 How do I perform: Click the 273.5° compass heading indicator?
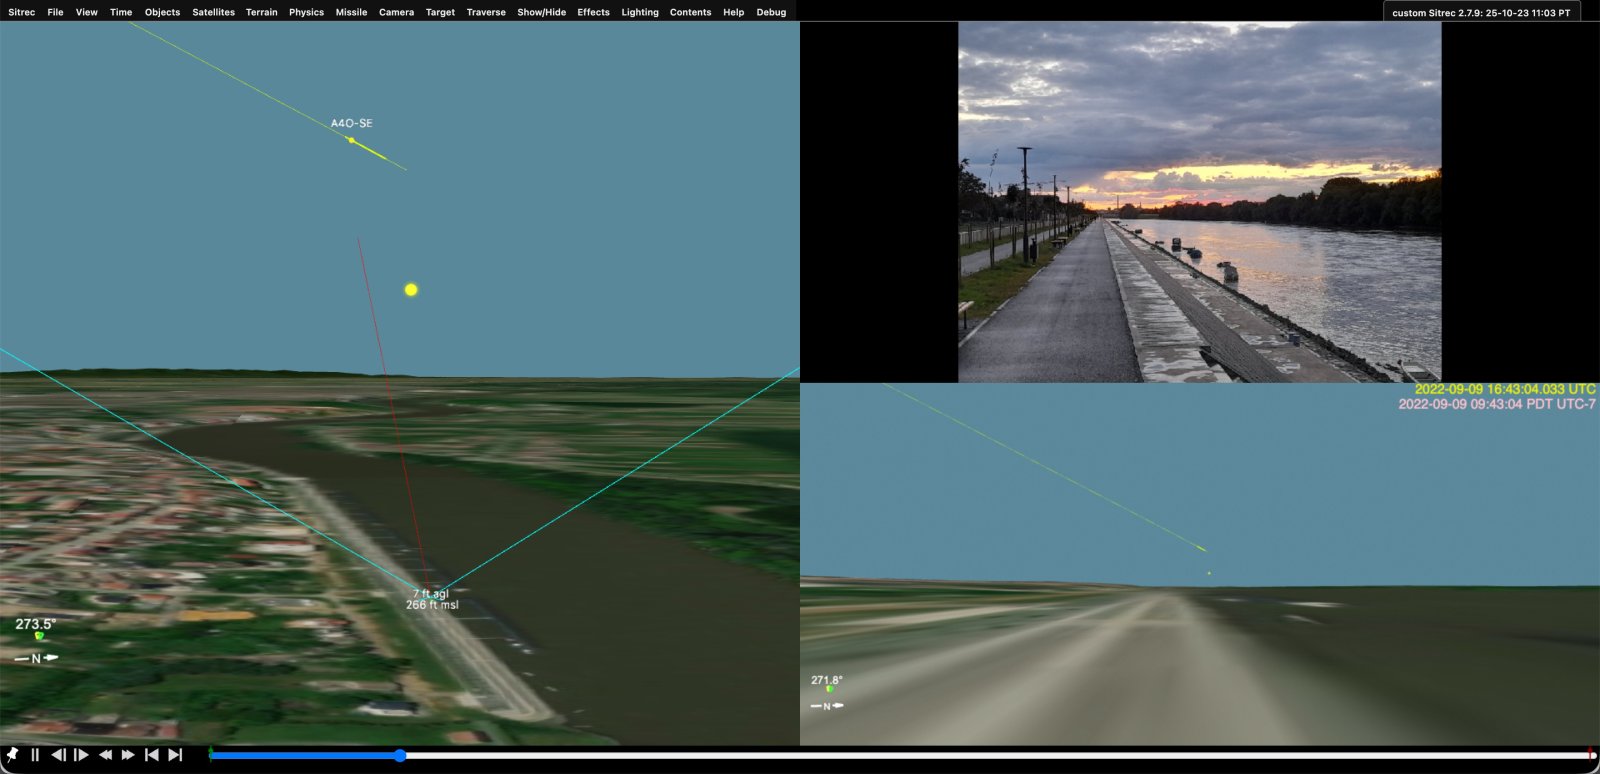point(36,624)
